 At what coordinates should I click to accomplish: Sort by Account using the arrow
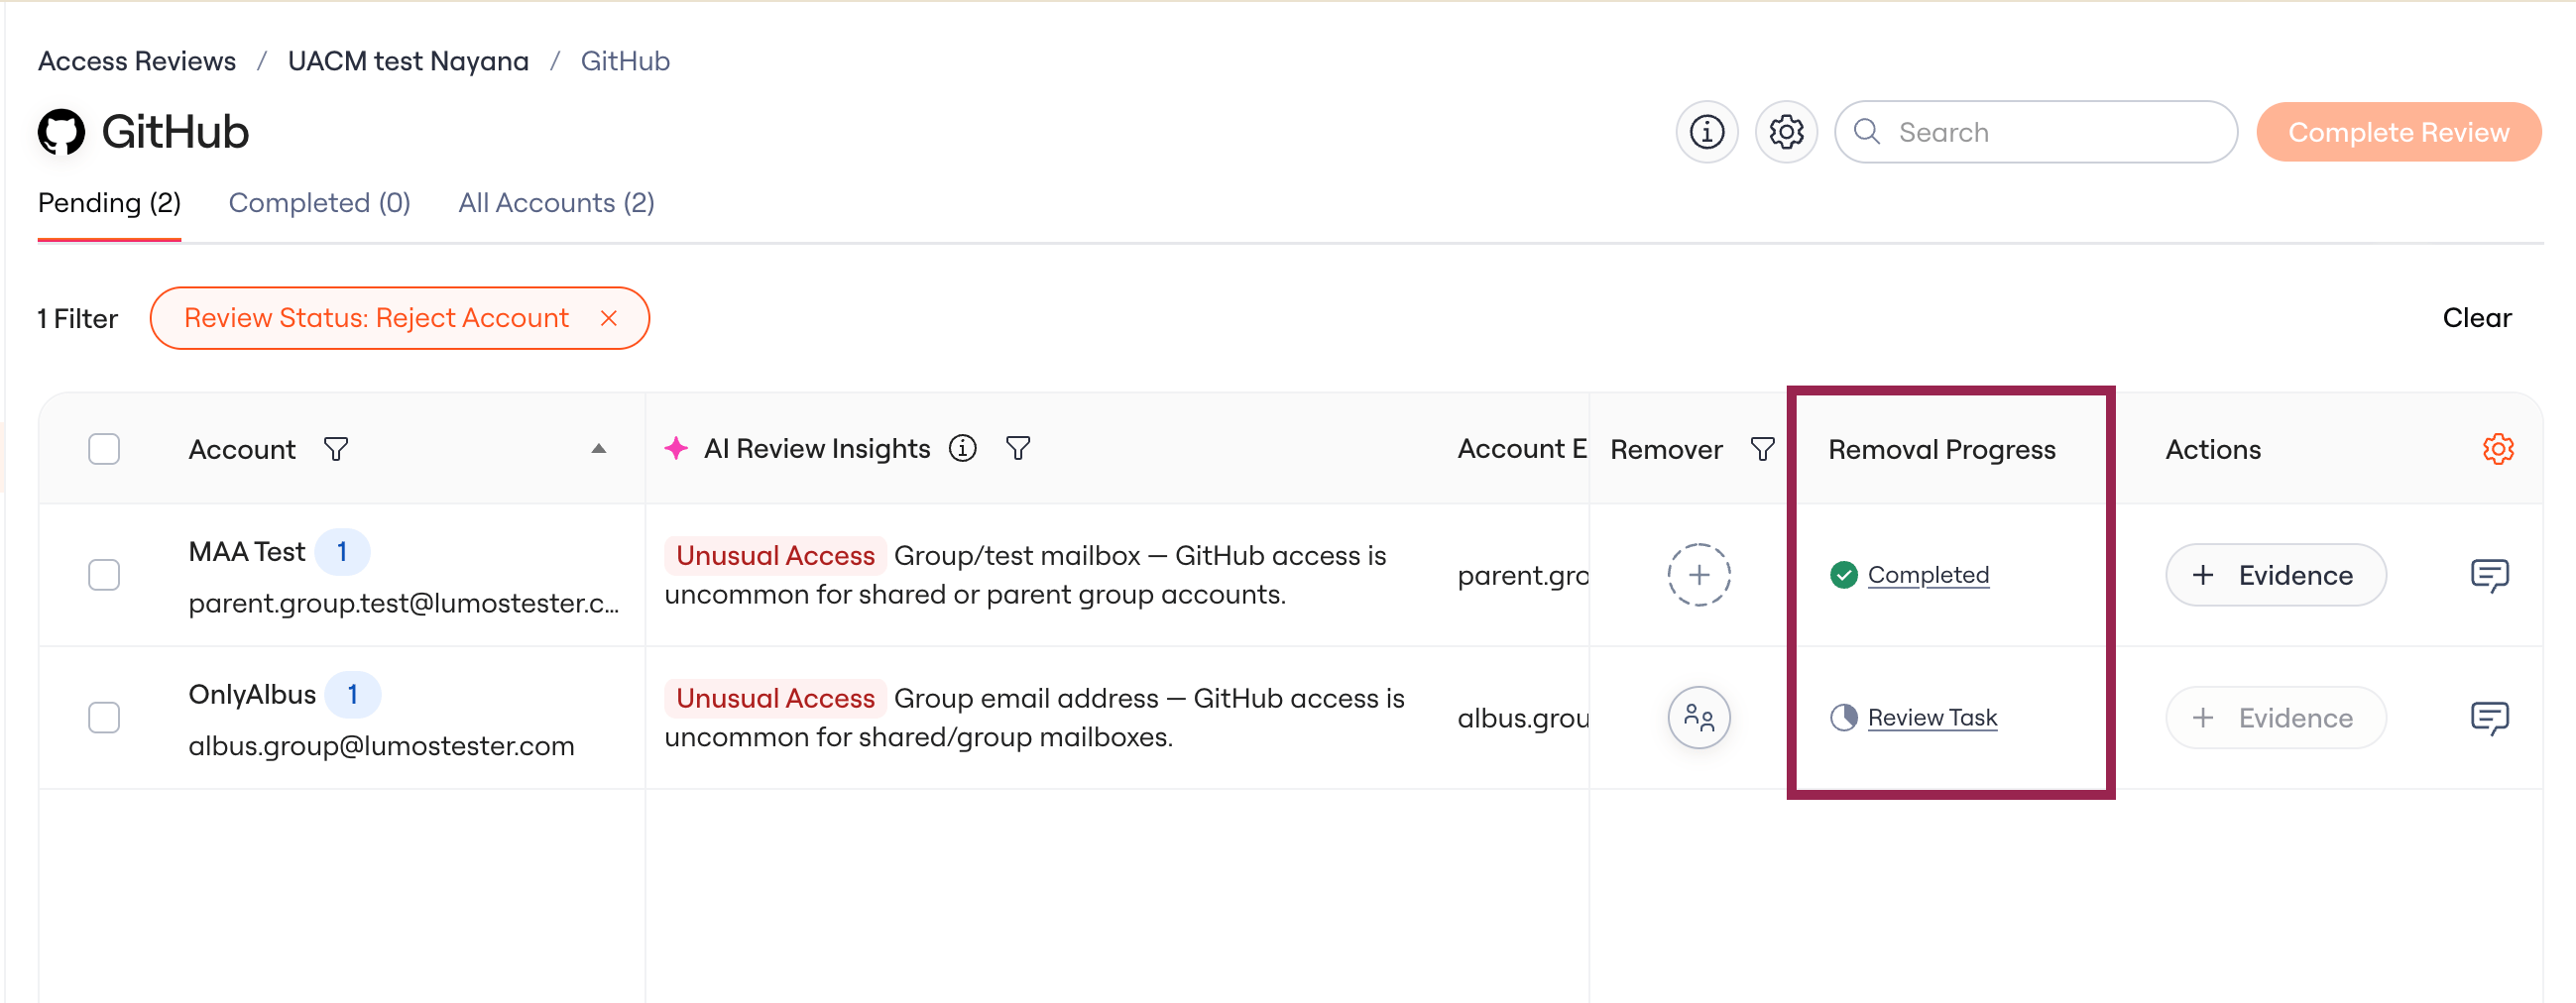(x=599, y=449)
